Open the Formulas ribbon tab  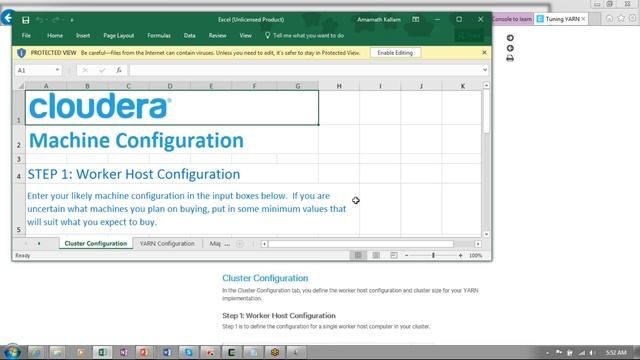pyautogui.click(x=159, y=36)
